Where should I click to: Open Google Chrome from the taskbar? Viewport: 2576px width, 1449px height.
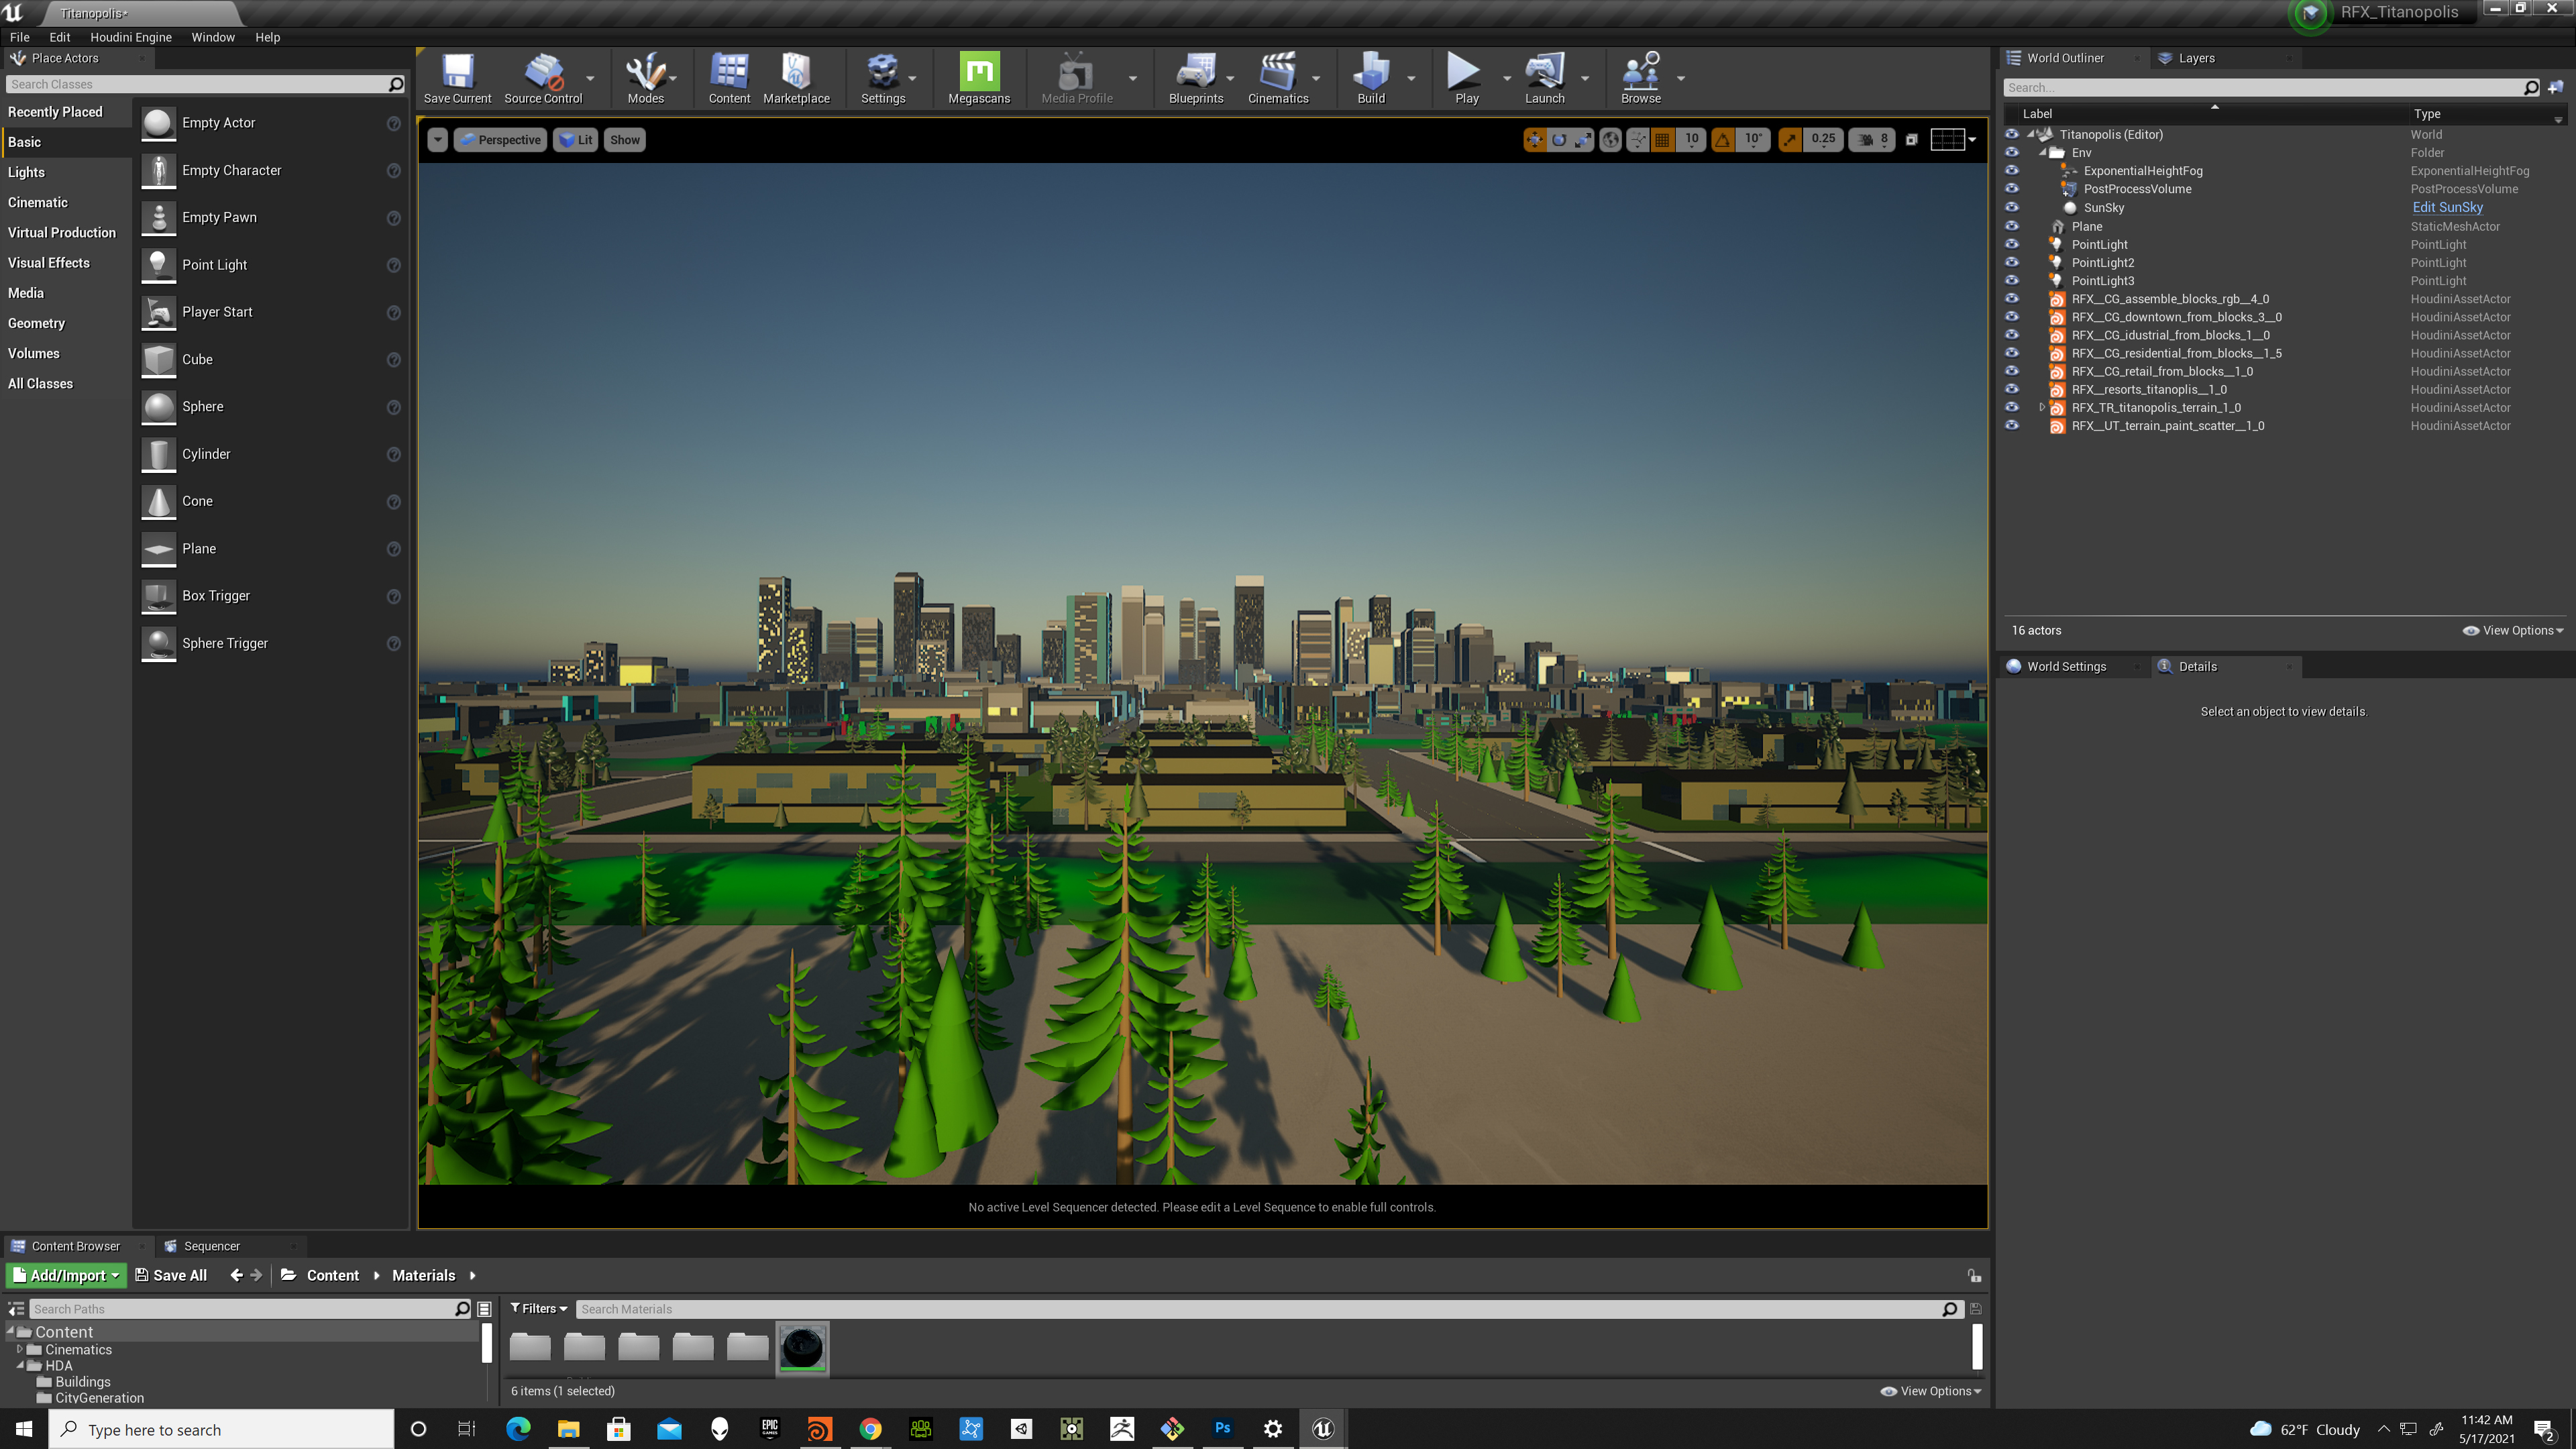(870, 1429)
